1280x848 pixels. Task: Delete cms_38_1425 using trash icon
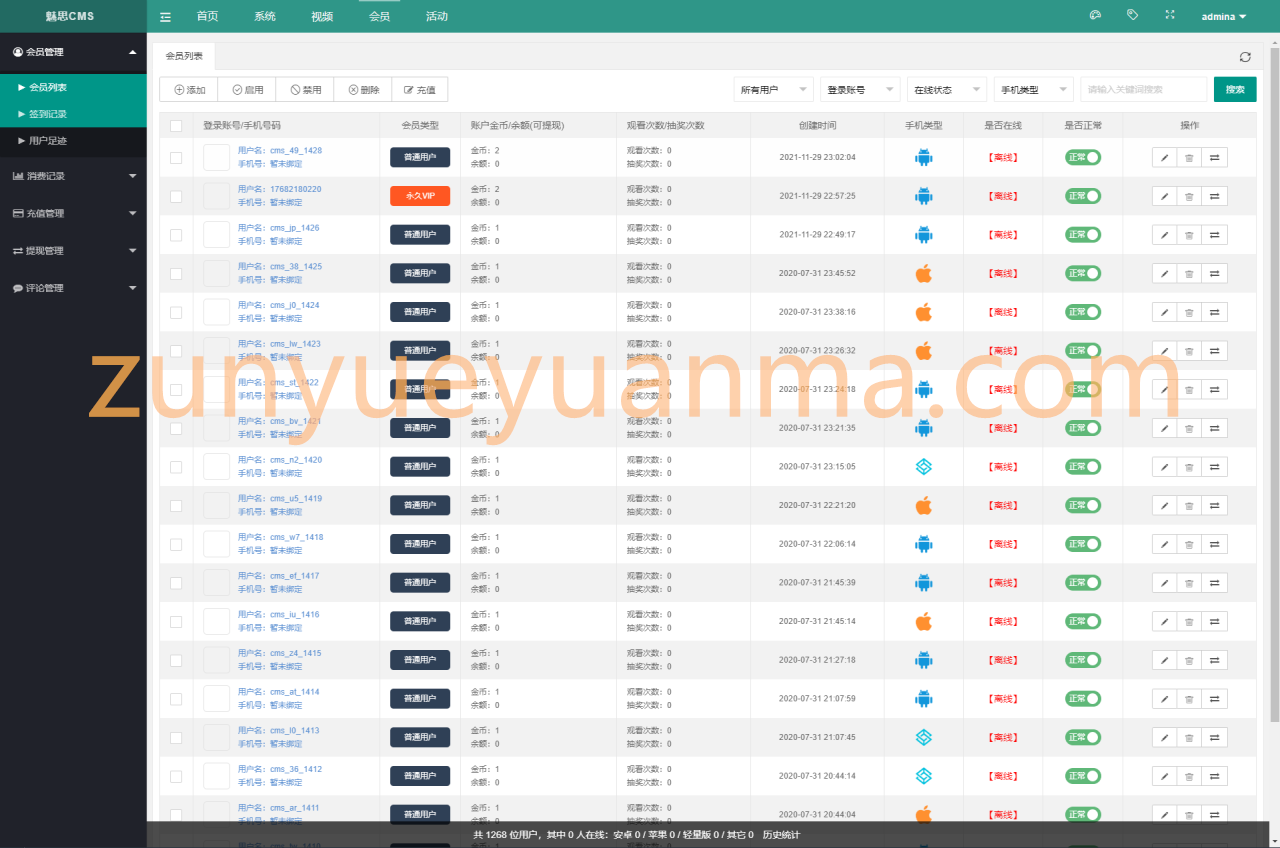coord(1189,273)
